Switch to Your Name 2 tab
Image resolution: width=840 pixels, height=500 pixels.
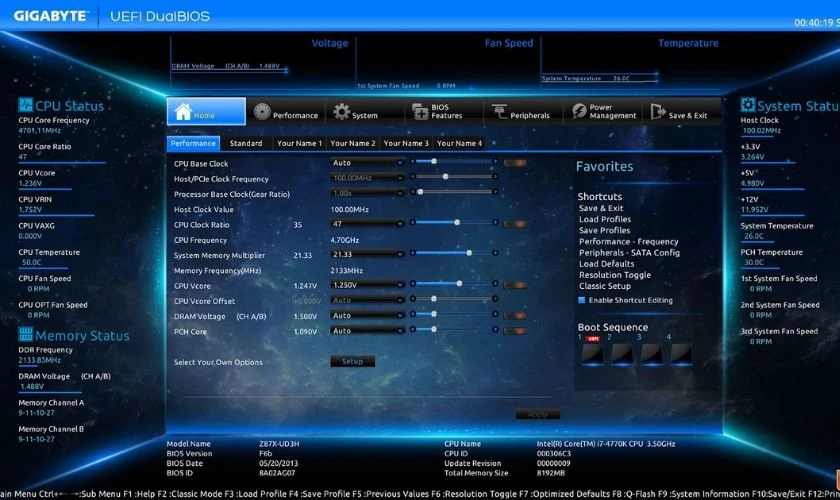352,144
